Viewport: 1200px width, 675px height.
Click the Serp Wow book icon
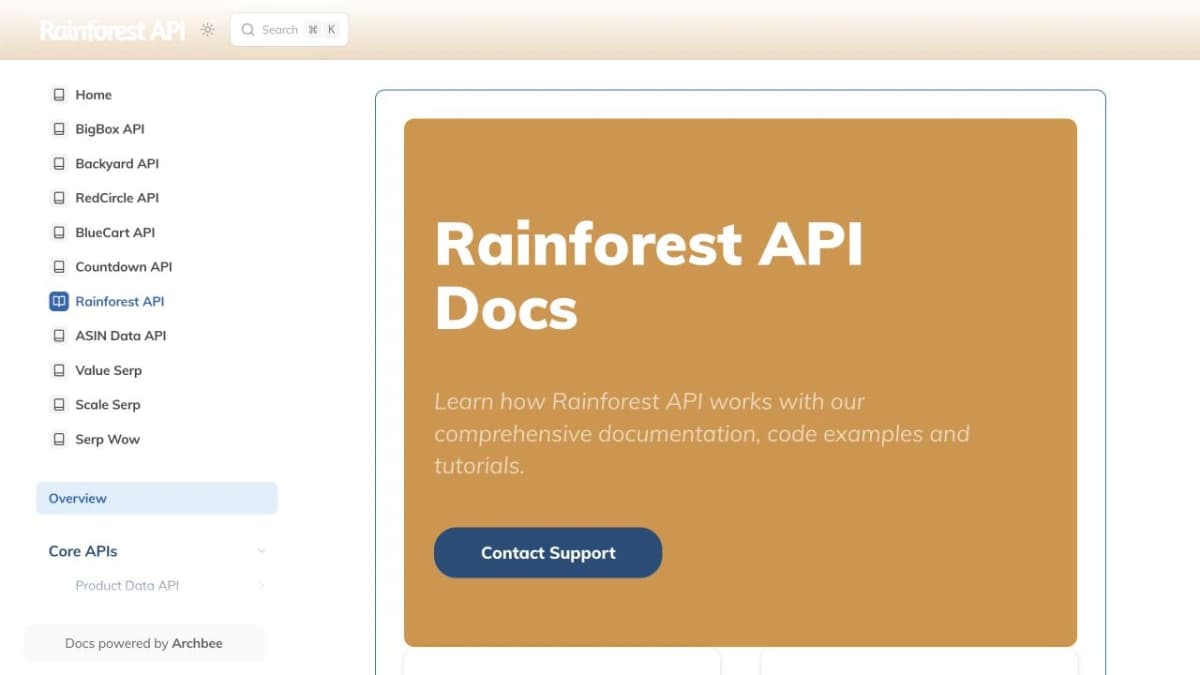tap(59, 440)
